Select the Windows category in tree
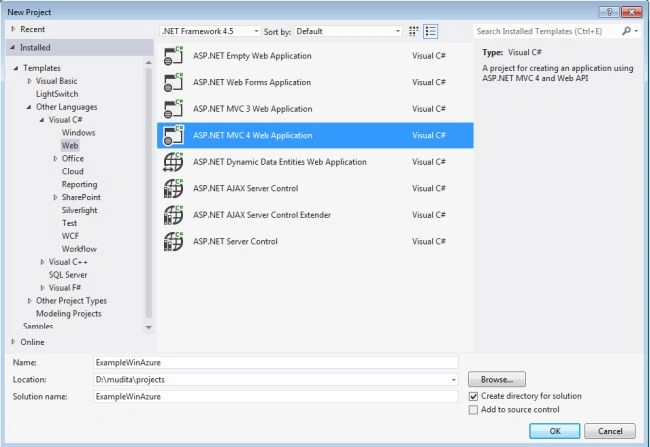Image resolution: width=650 pixels, height=447 pixels. (78, 133)
